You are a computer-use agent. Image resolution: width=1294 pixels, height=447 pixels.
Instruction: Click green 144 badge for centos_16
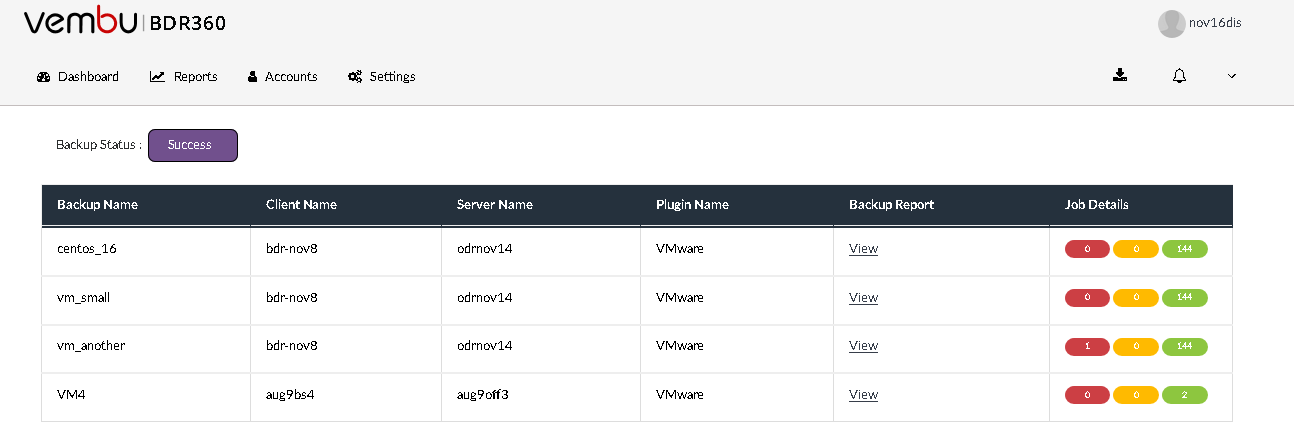tap(1185, 249)
